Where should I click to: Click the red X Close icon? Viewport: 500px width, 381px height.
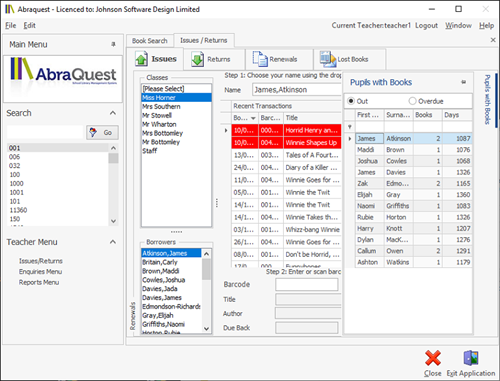433,358
